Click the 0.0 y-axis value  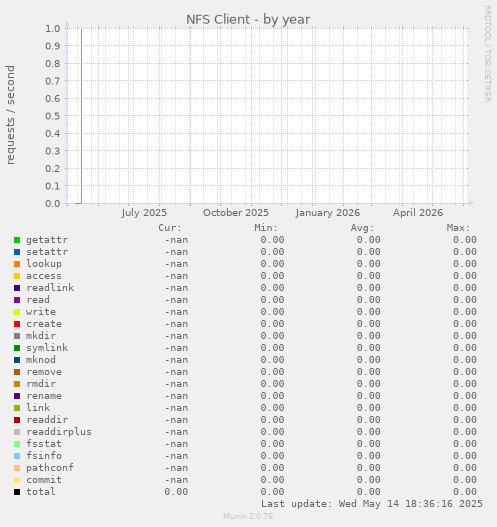[53, 204]
